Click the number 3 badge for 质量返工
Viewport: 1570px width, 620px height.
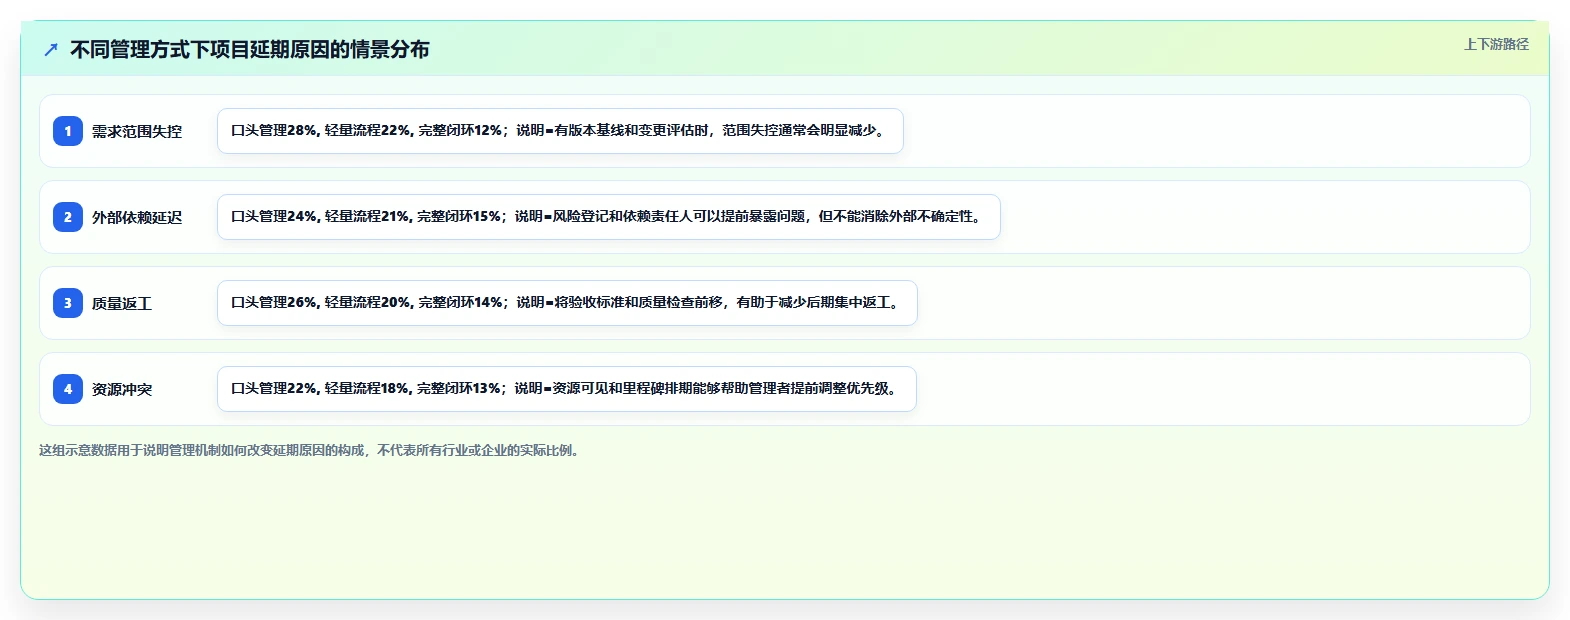click(x=68, y=303)
